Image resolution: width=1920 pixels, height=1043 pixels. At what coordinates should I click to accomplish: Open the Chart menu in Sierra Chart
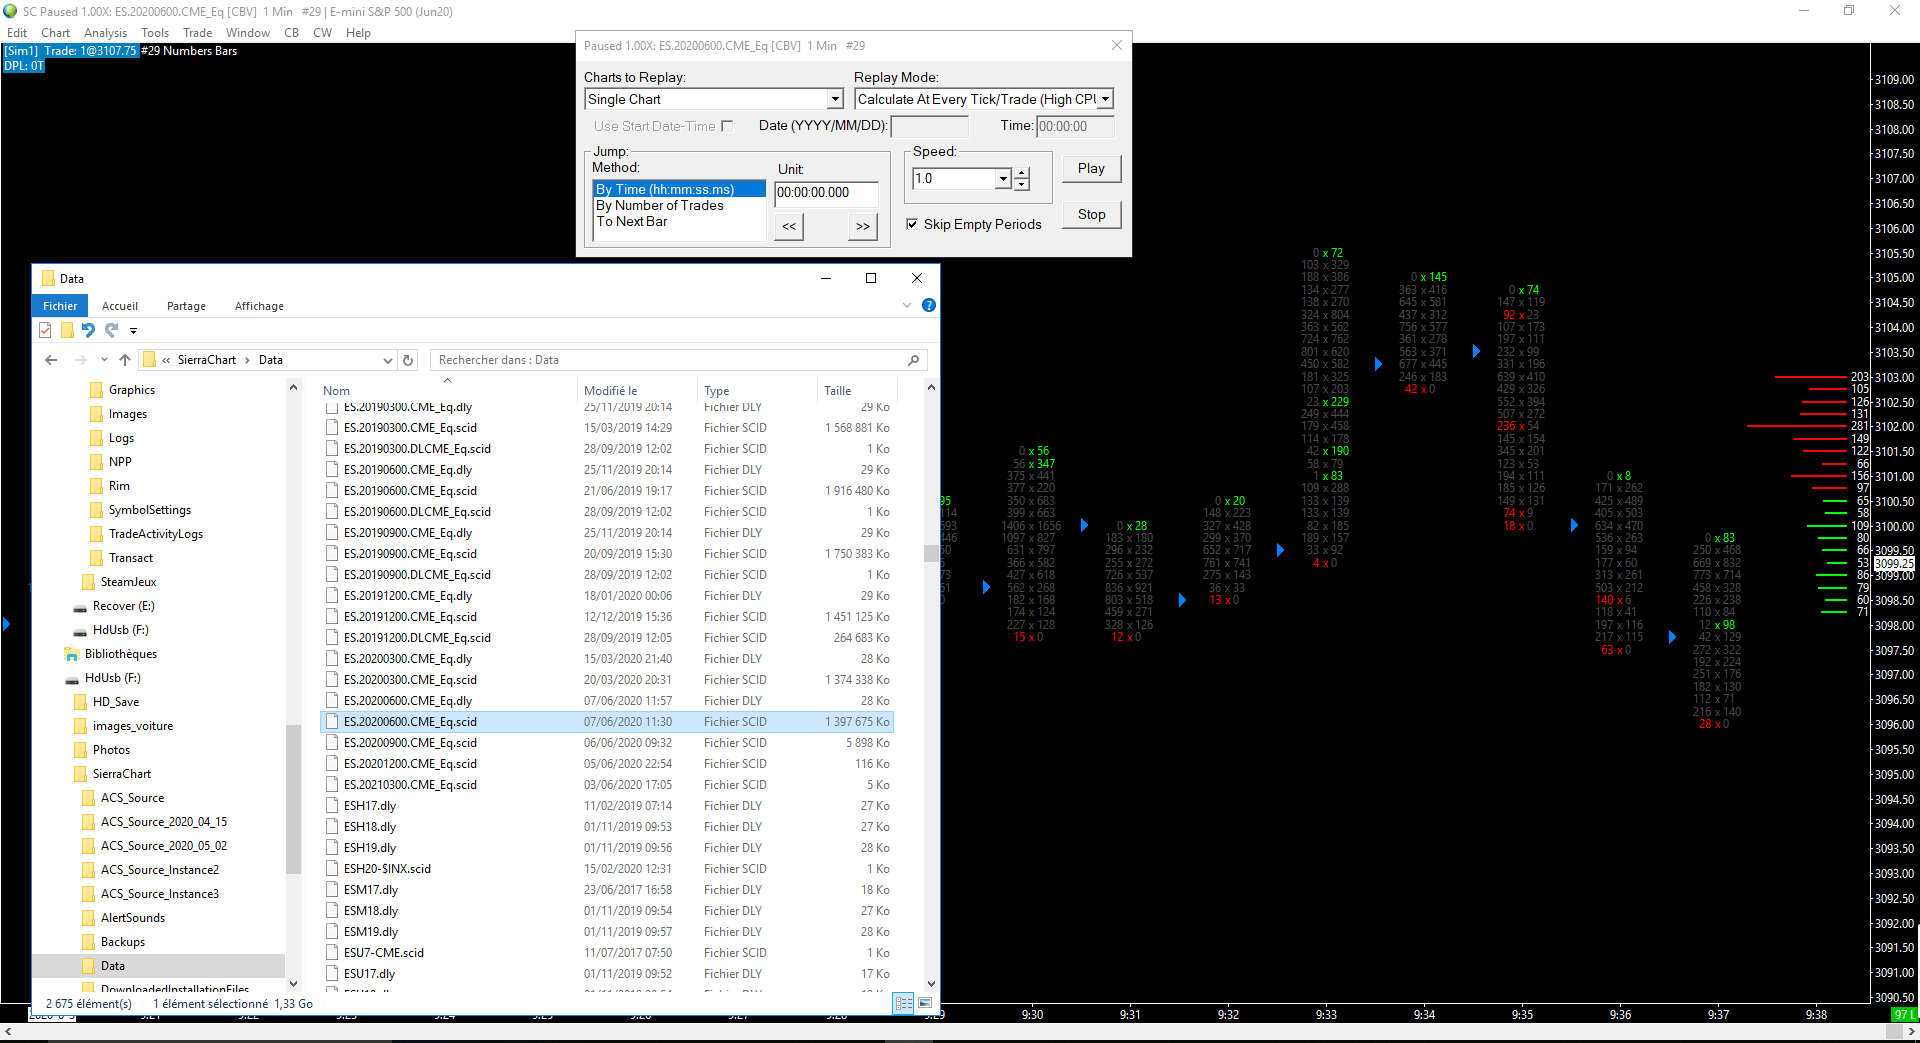(x=56, y=33)
